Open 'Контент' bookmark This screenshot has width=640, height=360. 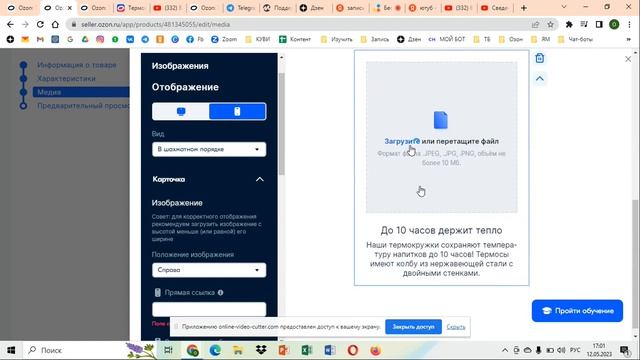tap(295, 39)
